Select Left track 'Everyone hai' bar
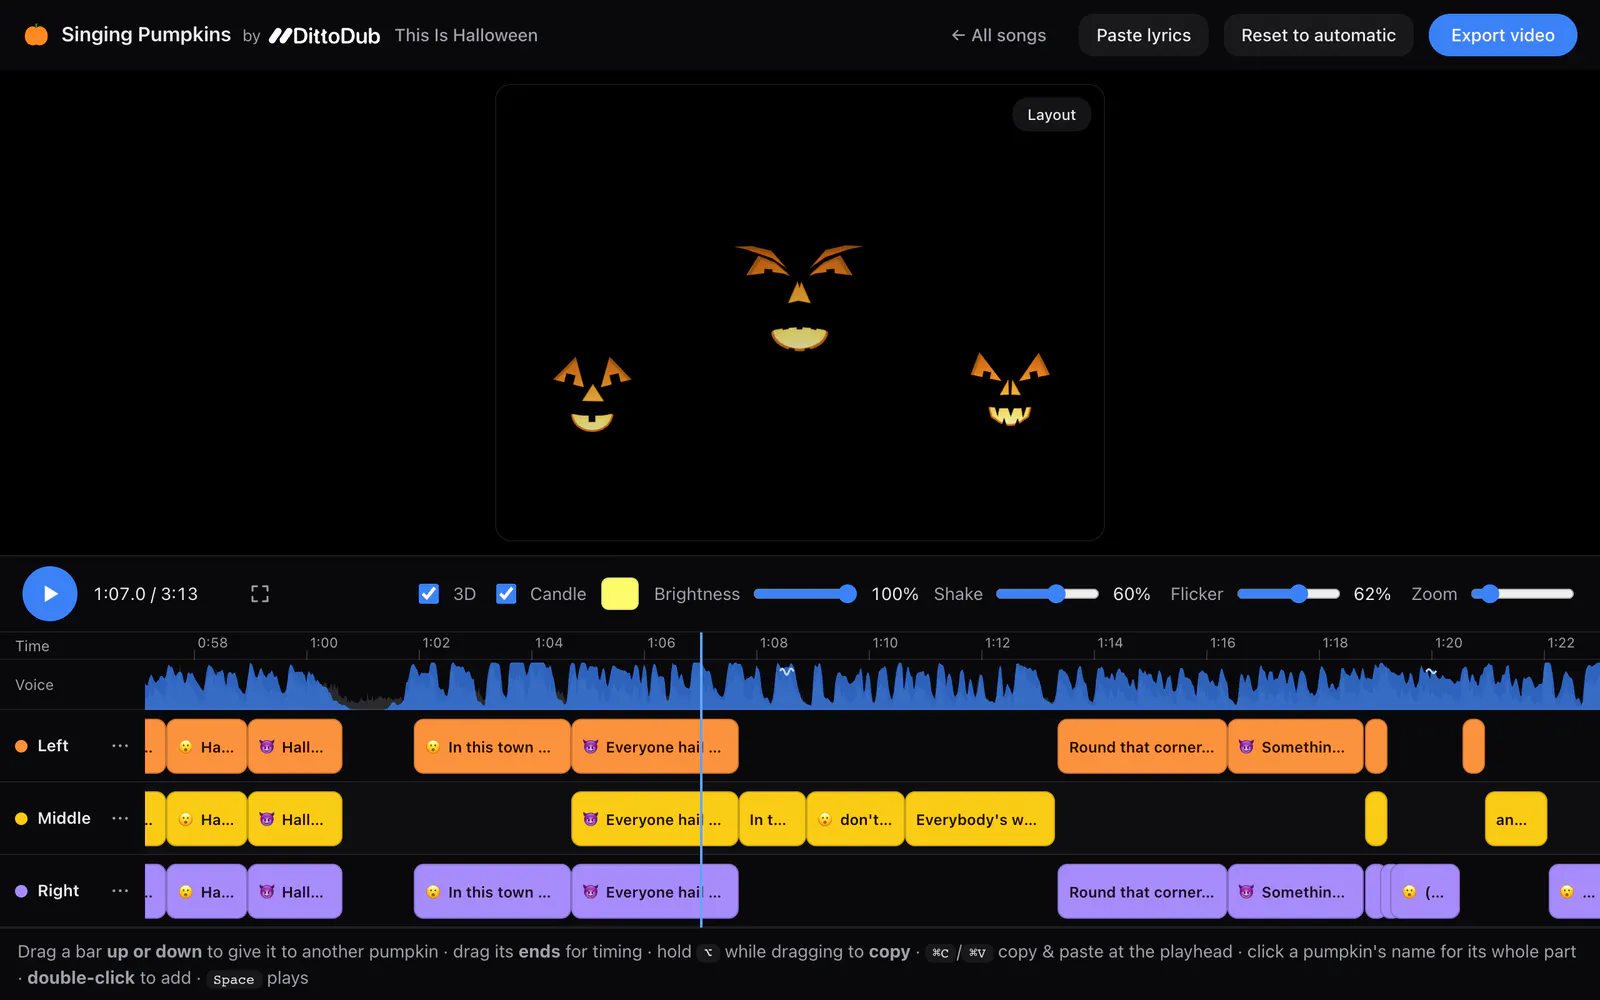1600x1000 pixels. tap(655, 746)
